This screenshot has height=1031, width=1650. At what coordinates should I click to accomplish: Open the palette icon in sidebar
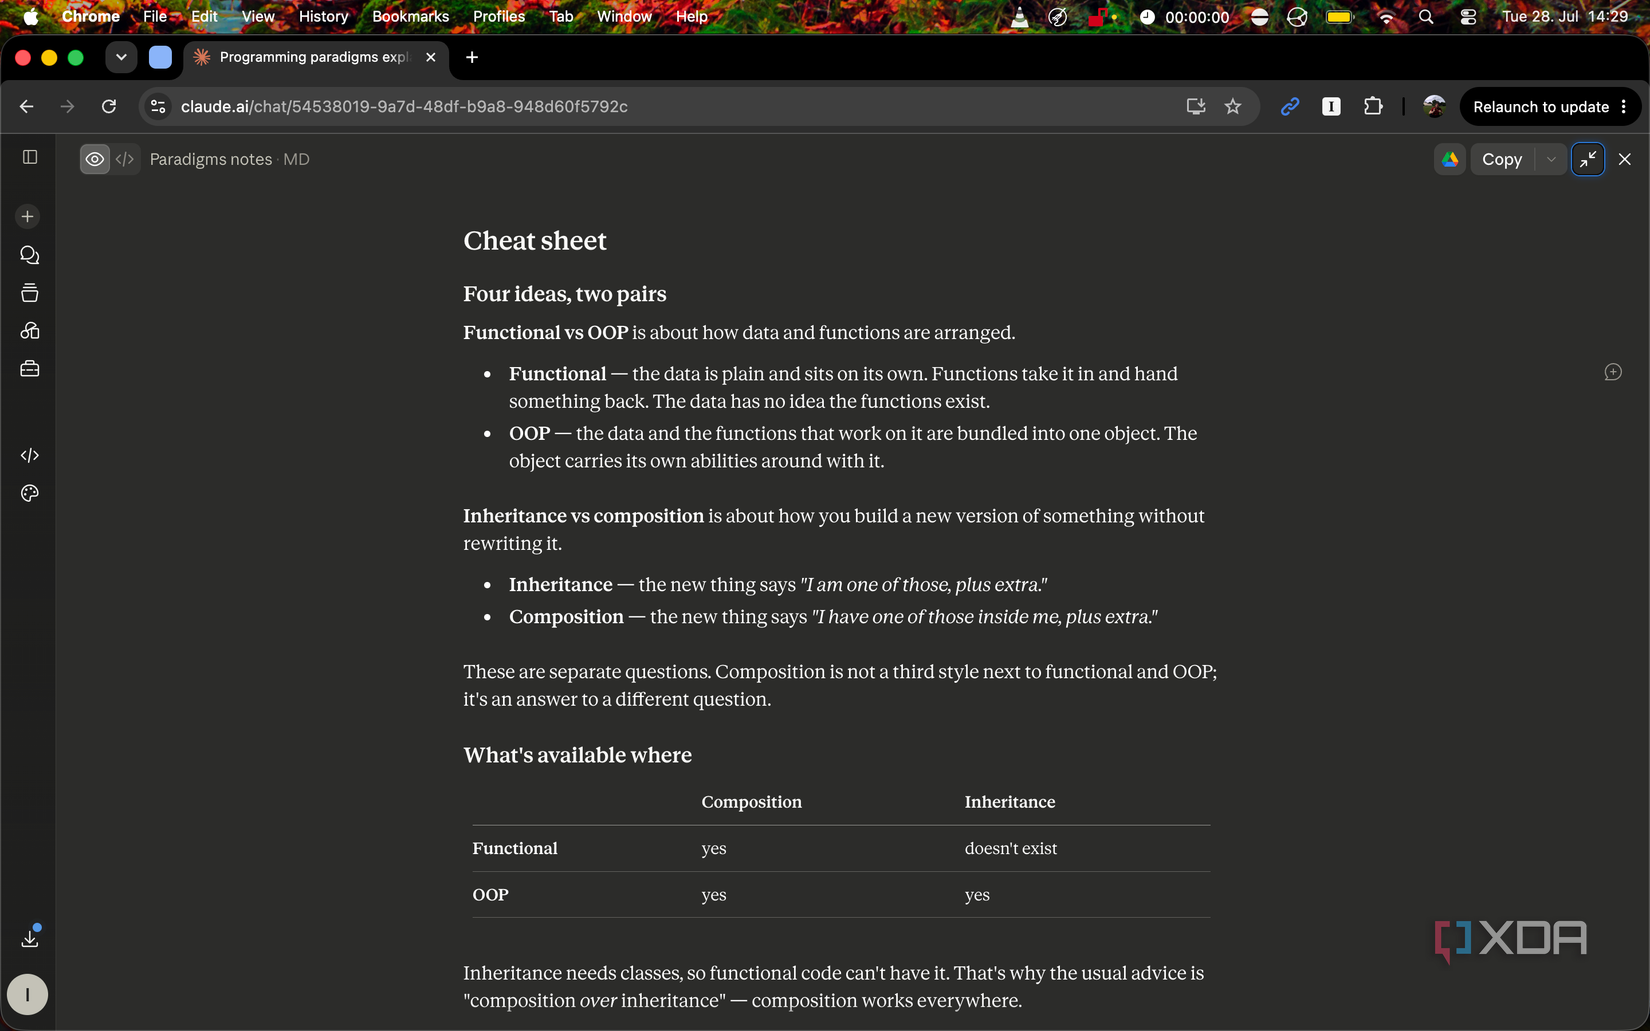point(29,493)
